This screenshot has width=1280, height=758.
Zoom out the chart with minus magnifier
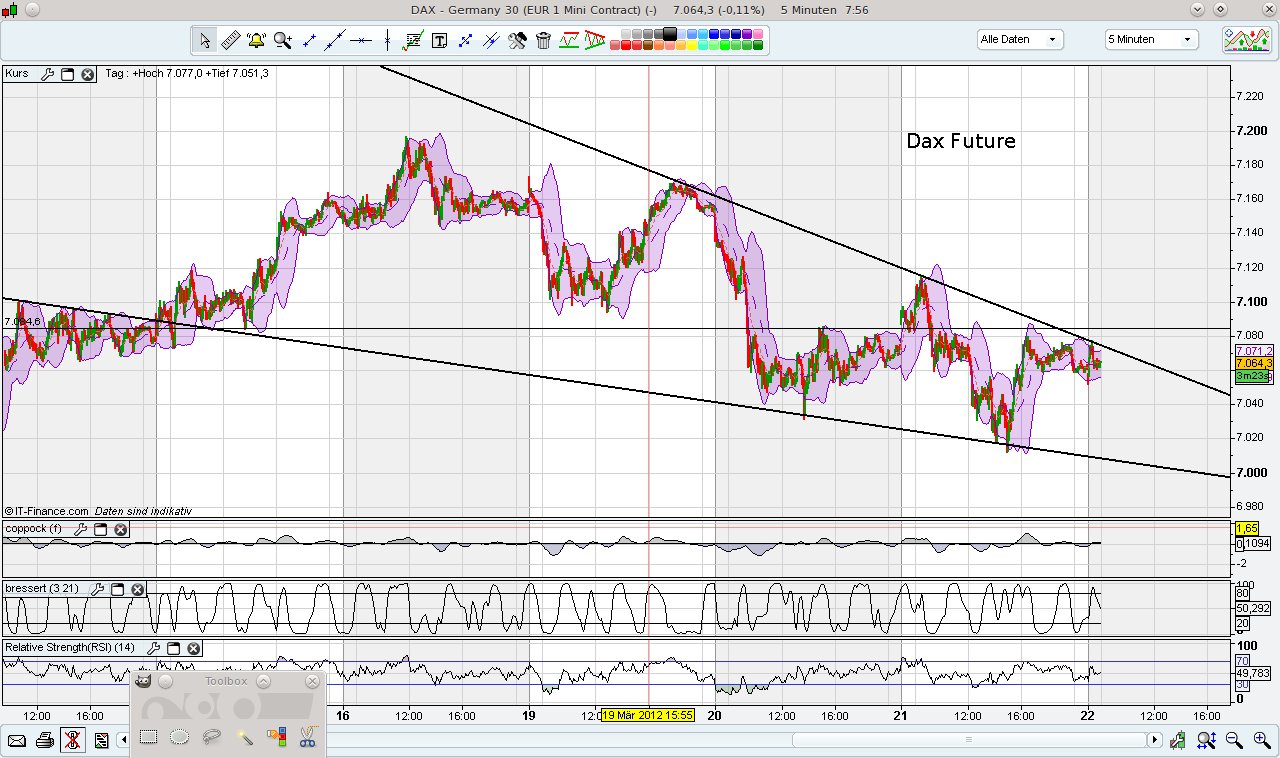(x=1234, y=740)
